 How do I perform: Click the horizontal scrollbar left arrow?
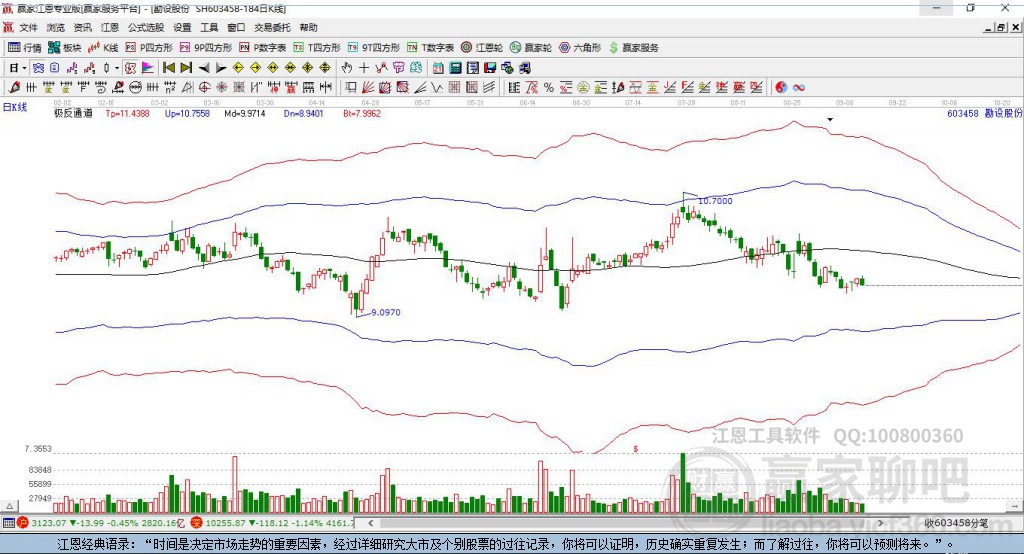(x=371, y=523)
